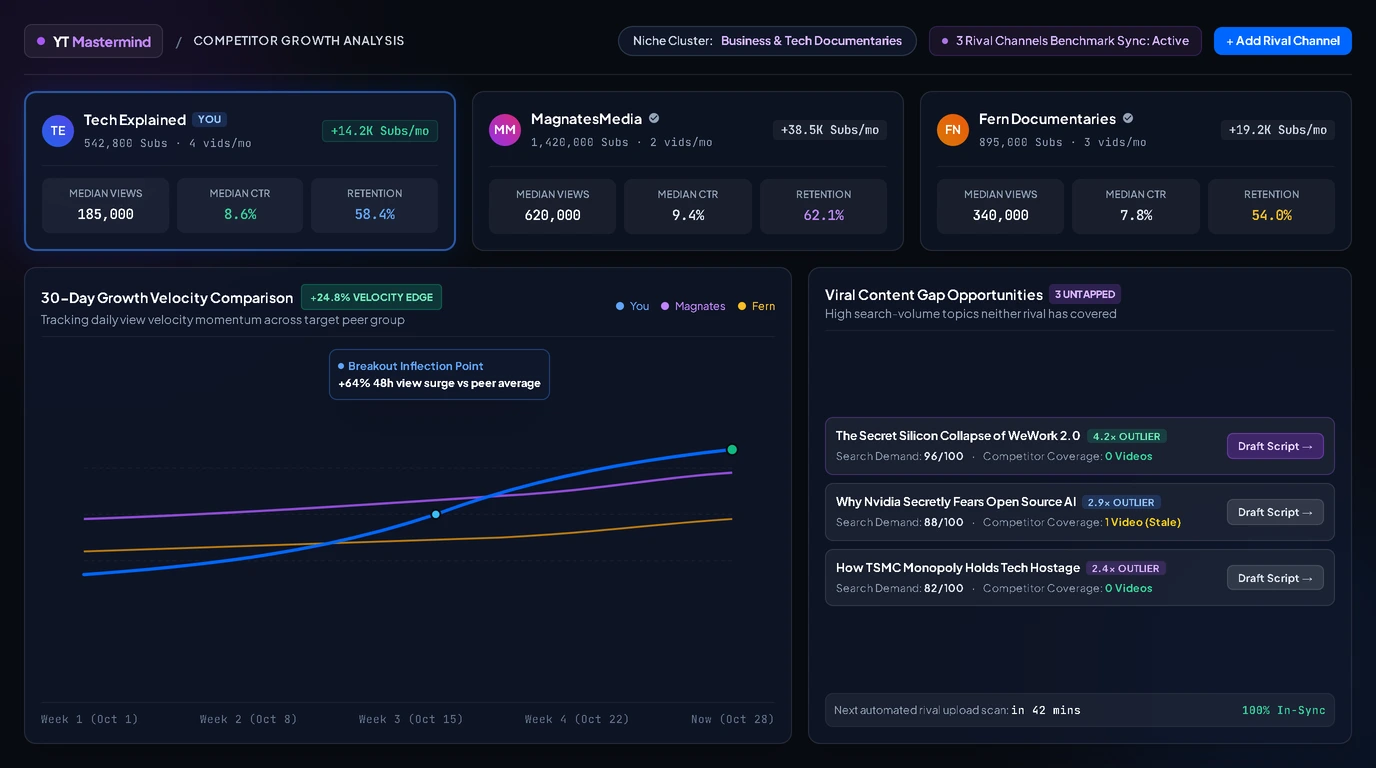Viewport: 1376px width, 768px height.
Task: Open the YT Mastermind home logo
Action: pos(94,41)
